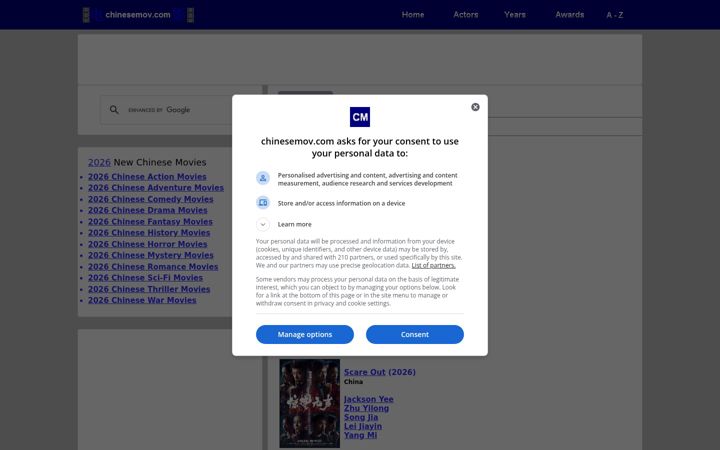720x450 pixels.
Task: Open the Scare Out (2026) movie poster
Action: [x=309, y=403]
